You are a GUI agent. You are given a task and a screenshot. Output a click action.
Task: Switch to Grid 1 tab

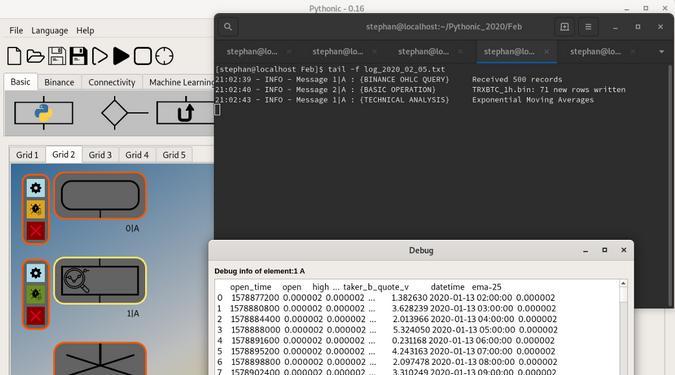pos(27,155)
